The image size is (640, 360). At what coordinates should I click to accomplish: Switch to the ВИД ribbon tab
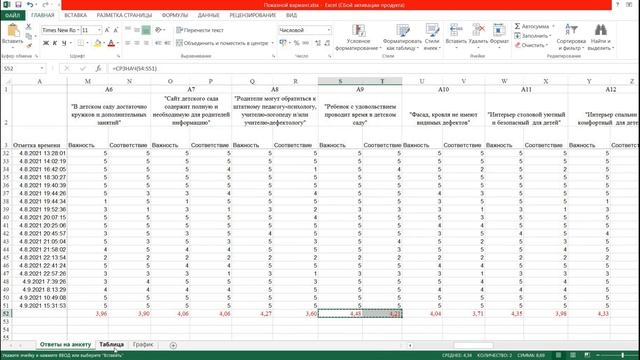pos(291,15)
